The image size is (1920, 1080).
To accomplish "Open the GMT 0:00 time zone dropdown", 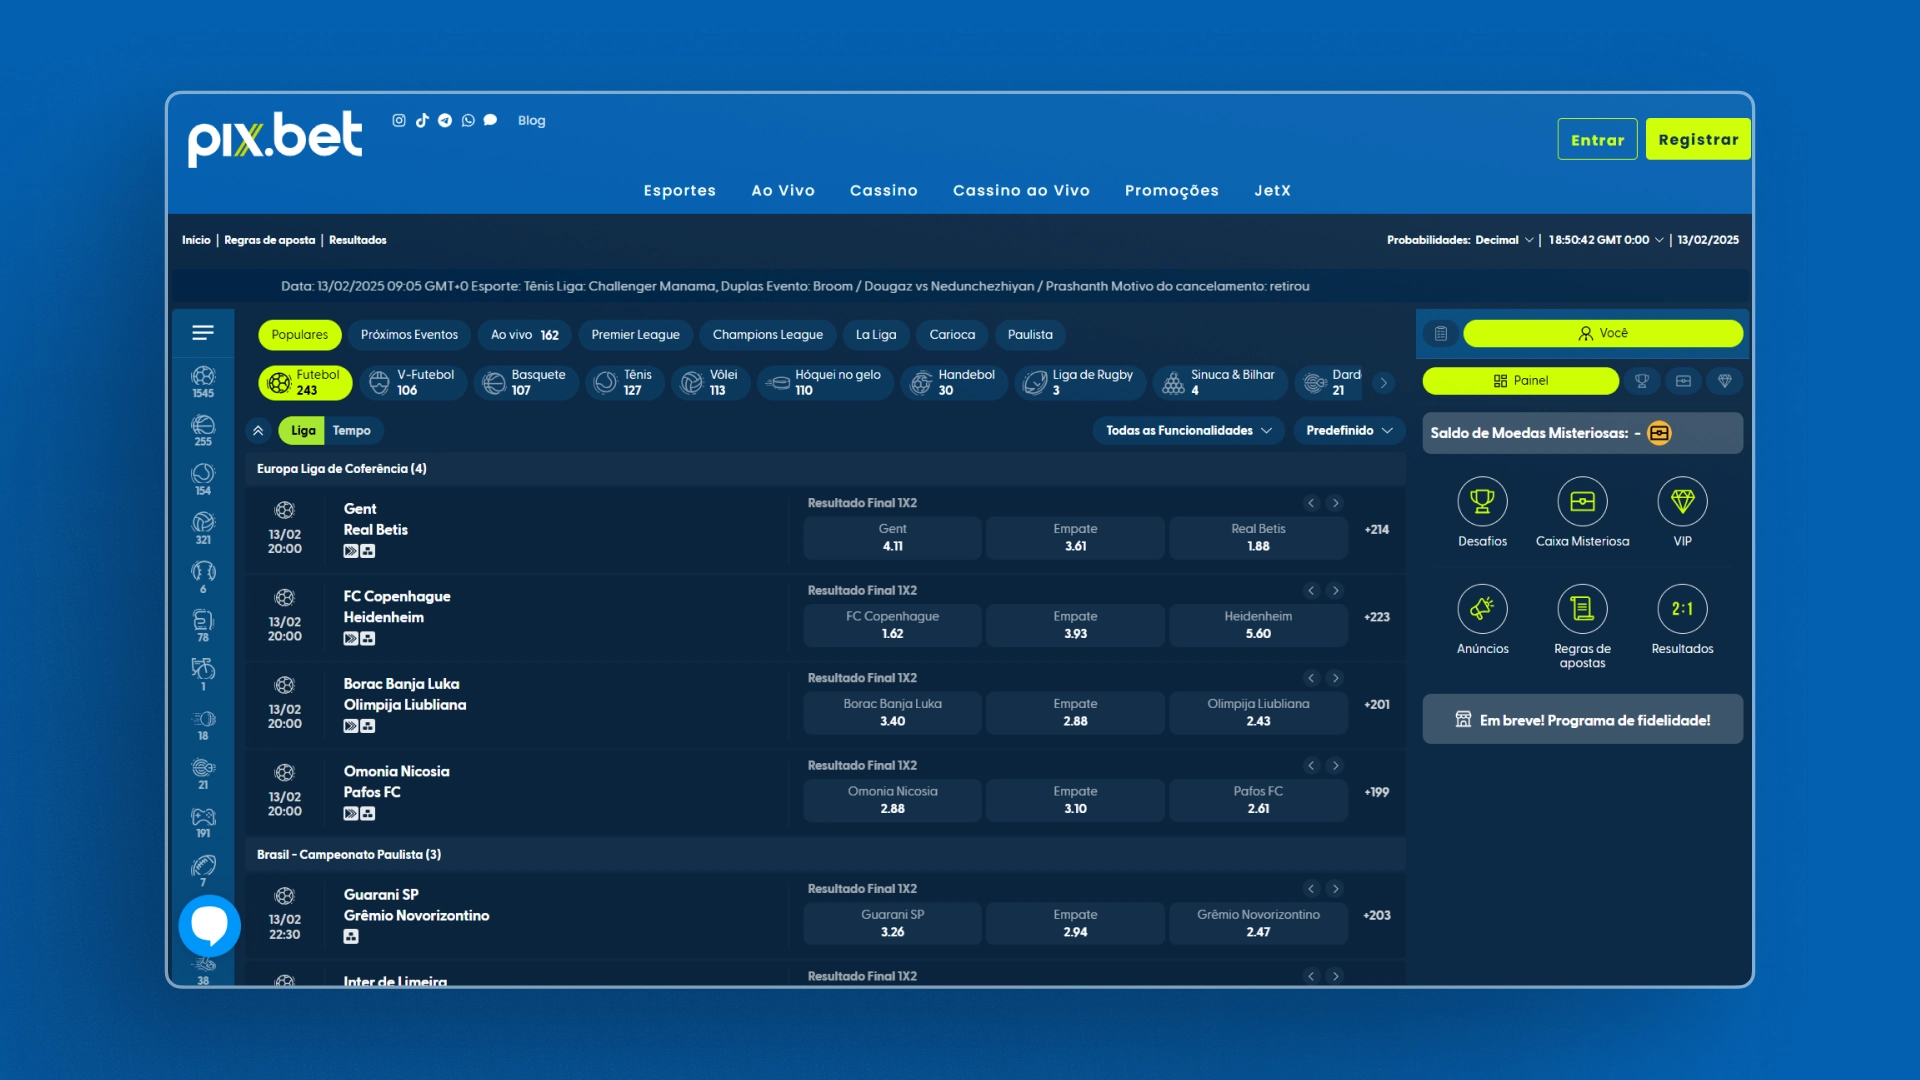I will tap(1606, 240).
